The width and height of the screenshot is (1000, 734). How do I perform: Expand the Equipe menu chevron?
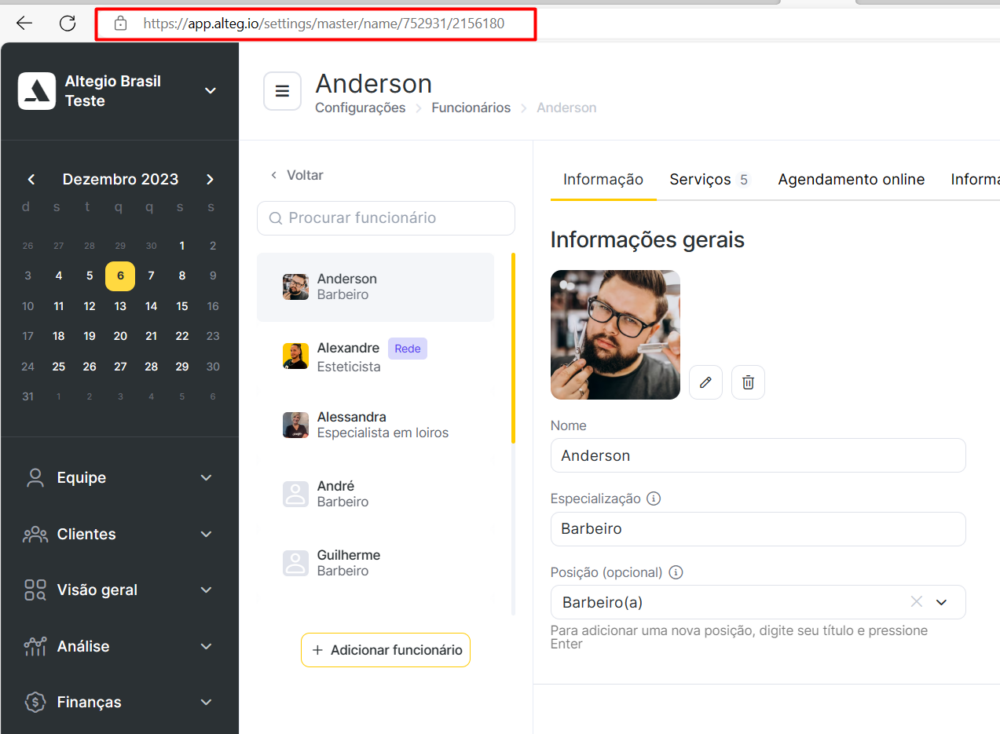pyautogui.click(x=206, y=478)
